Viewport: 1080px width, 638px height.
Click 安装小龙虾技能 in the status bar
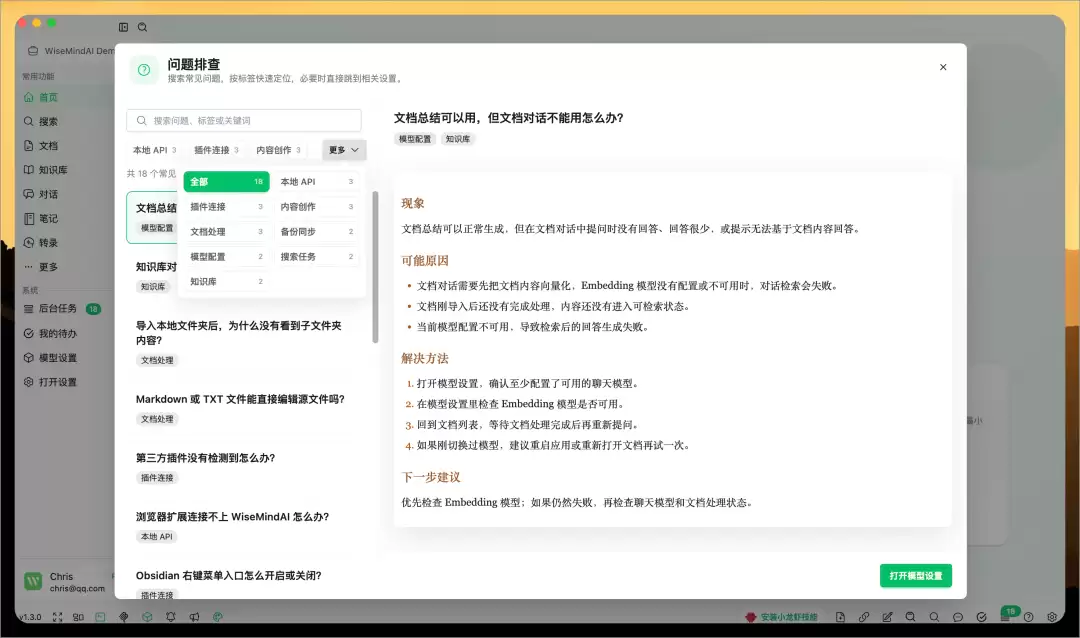[x=782, y=617]
